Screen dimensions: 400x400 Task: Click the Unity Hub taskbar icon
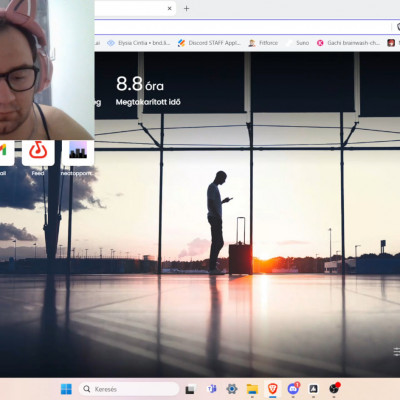click(313, 389)
